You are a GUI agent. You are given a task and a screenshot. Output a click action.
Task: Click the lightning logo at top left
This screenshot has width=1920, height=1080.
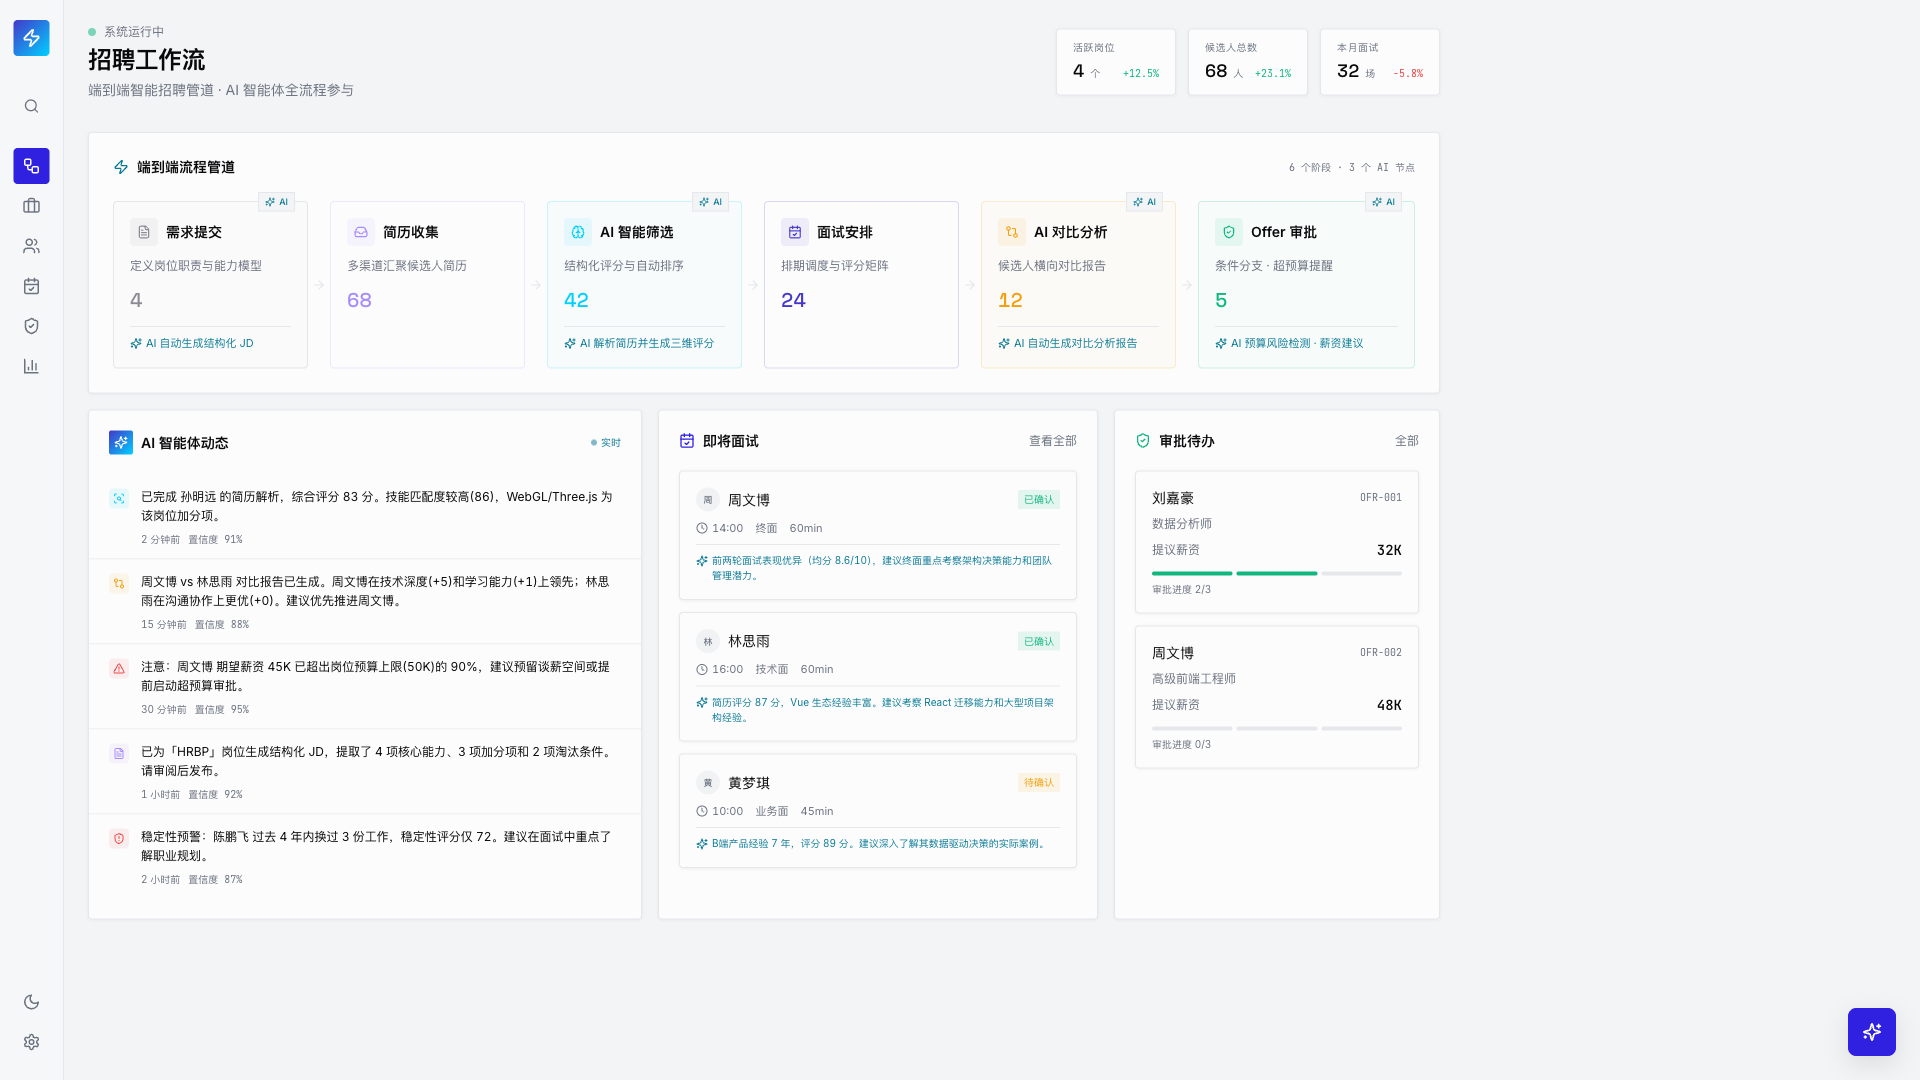pos(31,38)
